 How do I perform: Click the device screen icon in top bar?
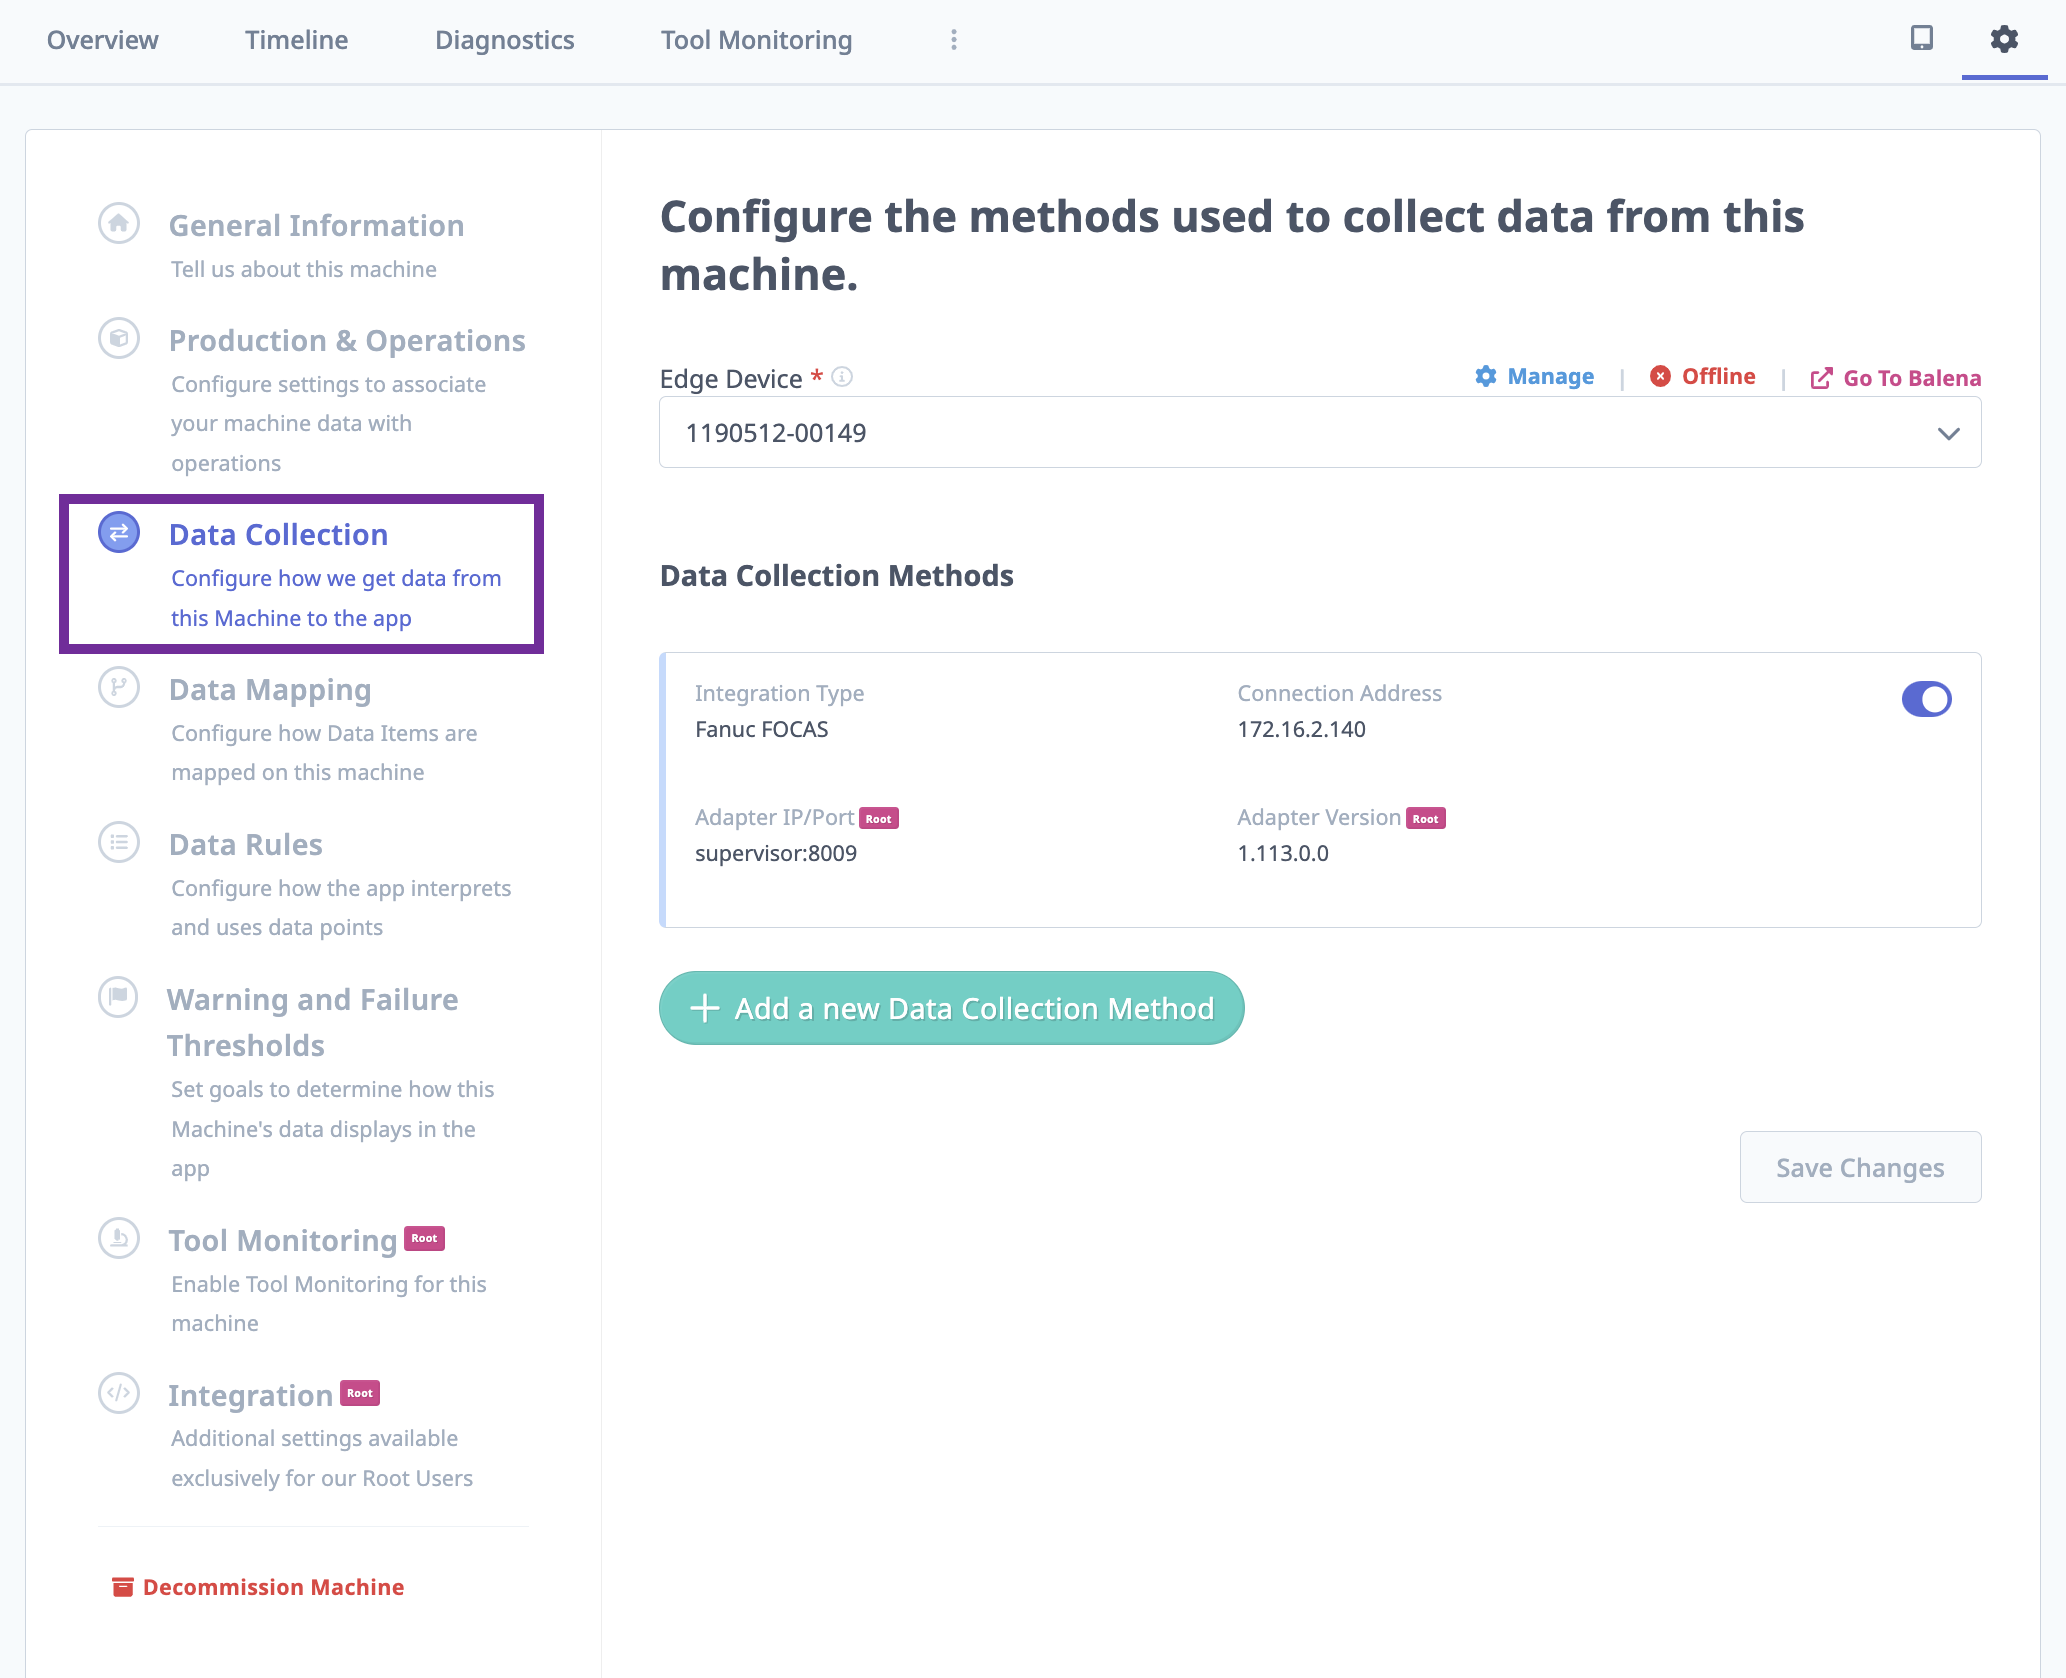(x=1920, y=40)
